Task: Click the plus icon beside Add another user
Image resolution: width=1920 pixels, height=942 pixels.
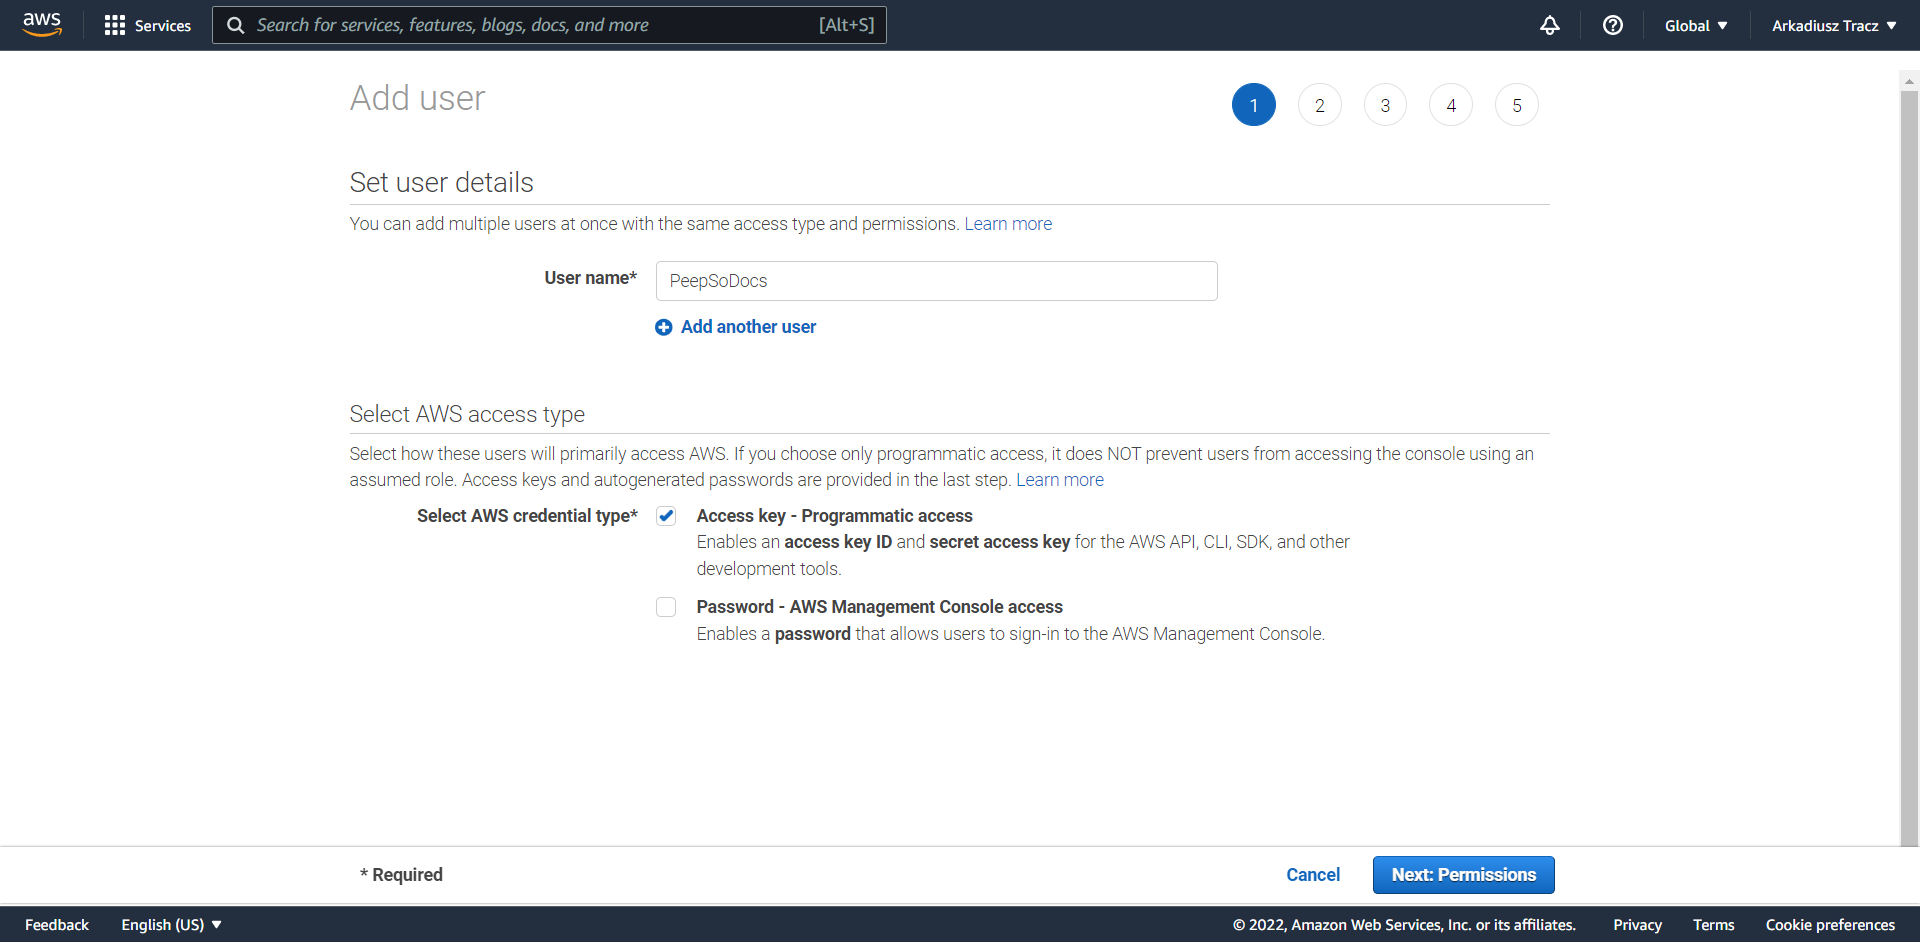Action: coord(663,327)
